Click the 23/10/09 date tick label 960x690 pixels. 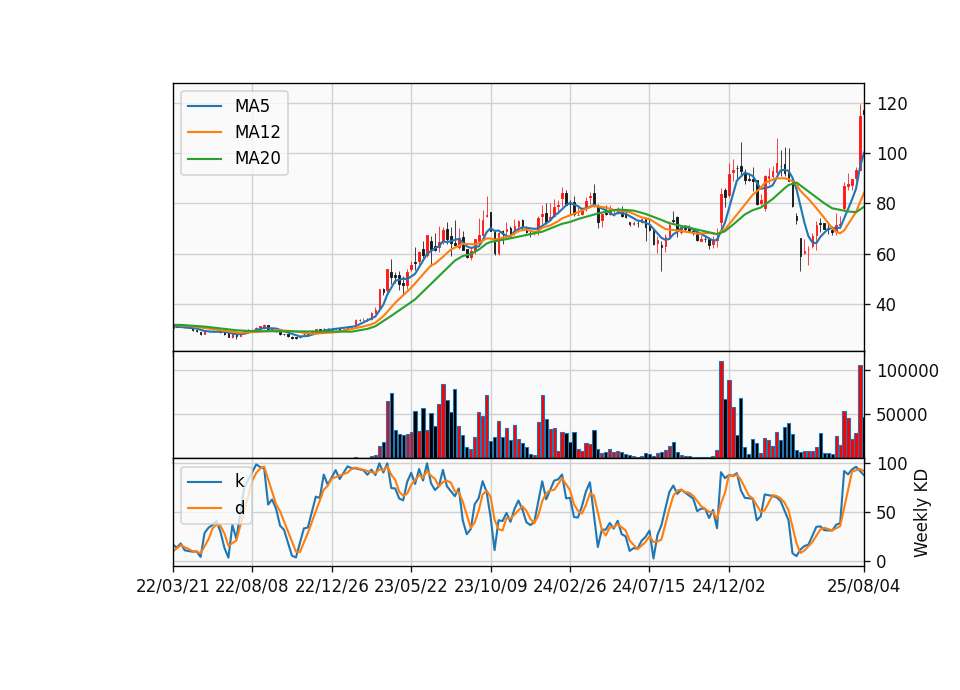pyautogui.click(x=490, y=586)
